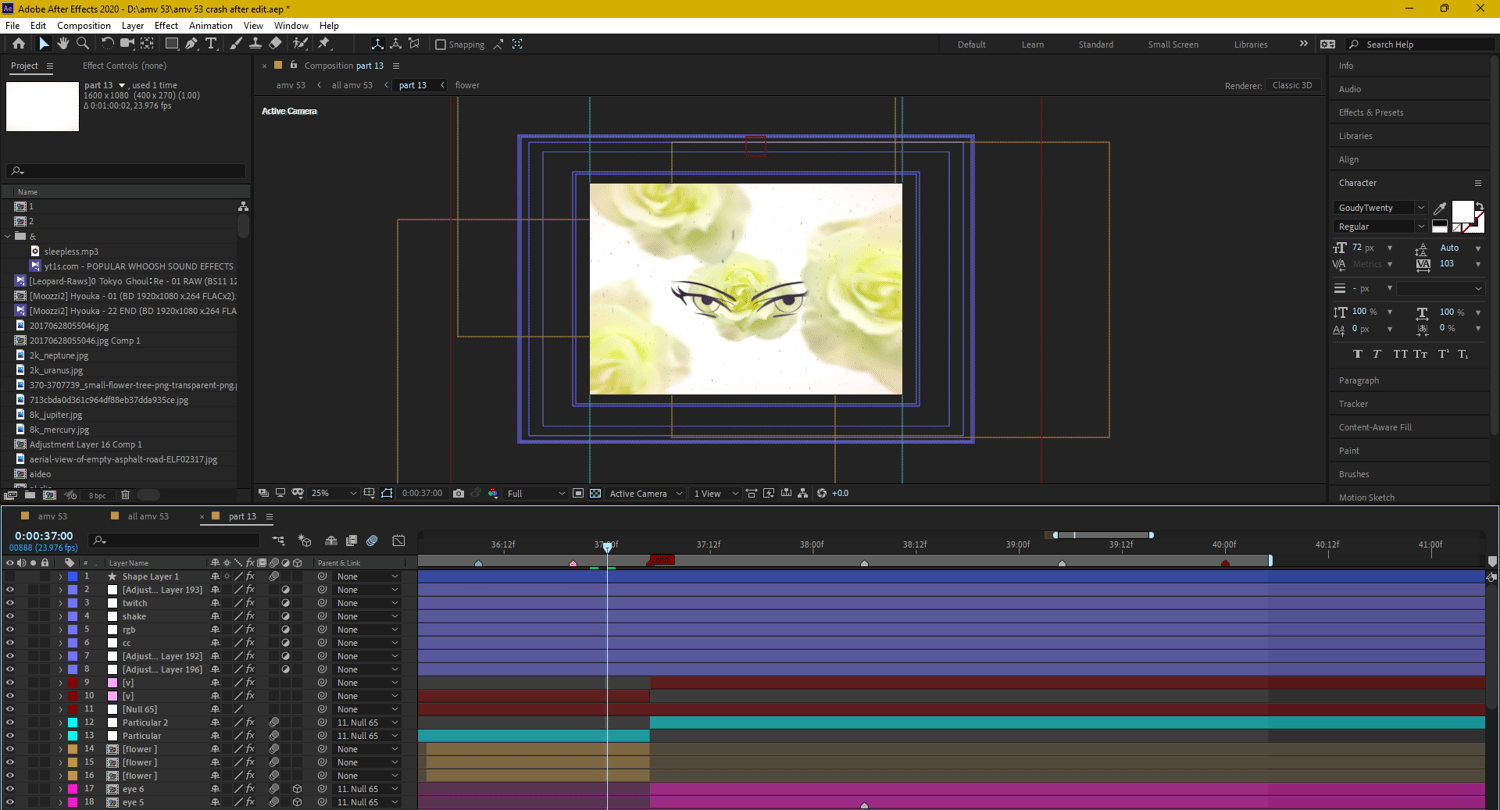Hide the twitch layer with eye icon
1500x810 pixels.
coord(10,603)
